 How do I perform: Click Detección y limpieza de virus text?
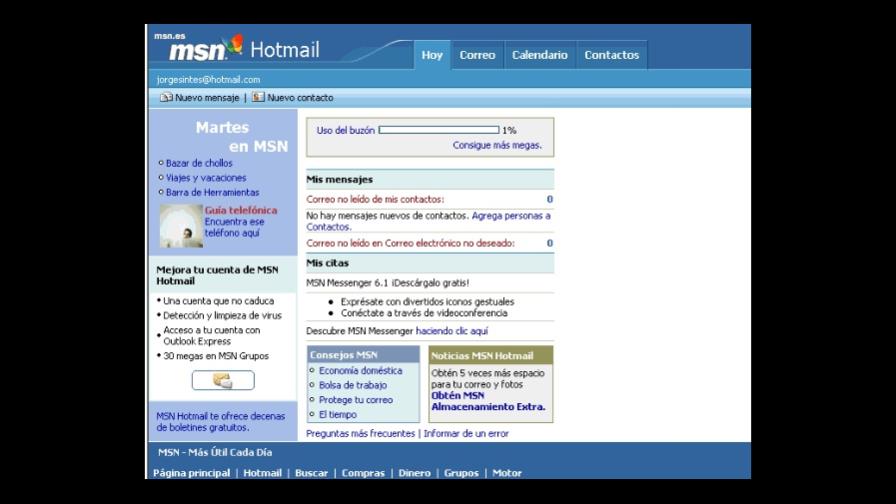point(222,315)
